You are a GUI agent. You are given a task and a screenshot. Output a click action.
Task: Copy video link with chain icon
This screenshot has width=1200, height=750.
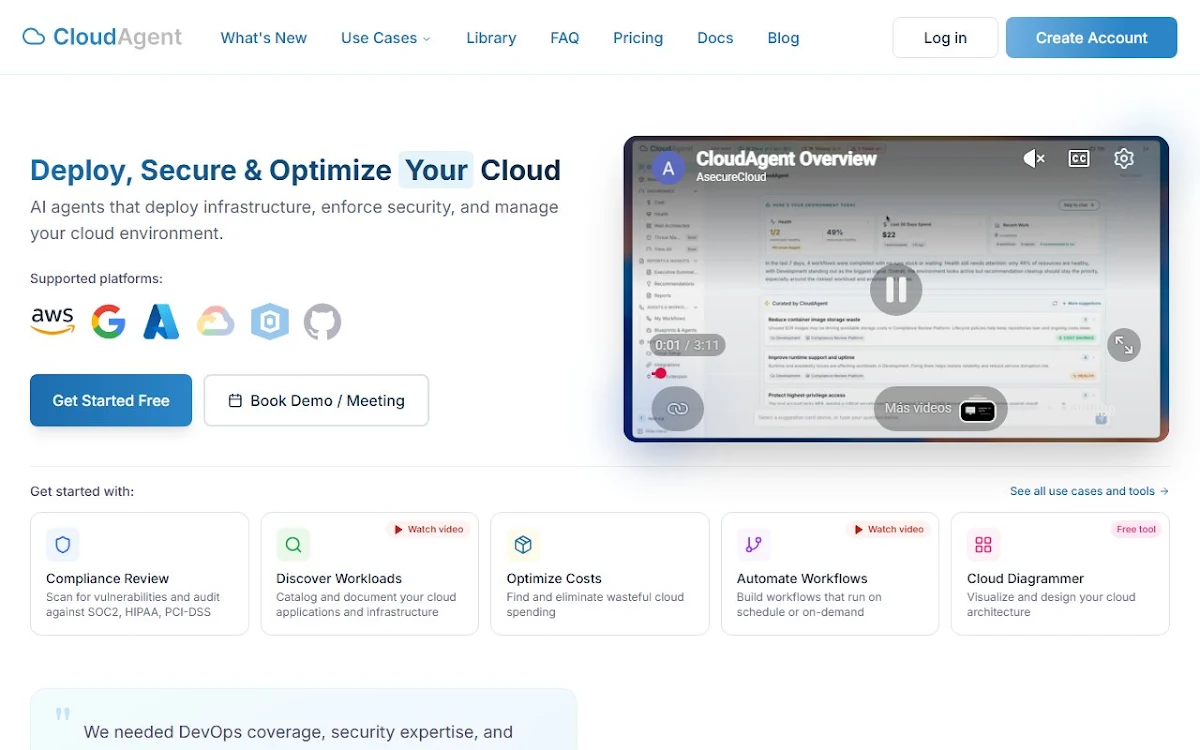coord(678,408)
